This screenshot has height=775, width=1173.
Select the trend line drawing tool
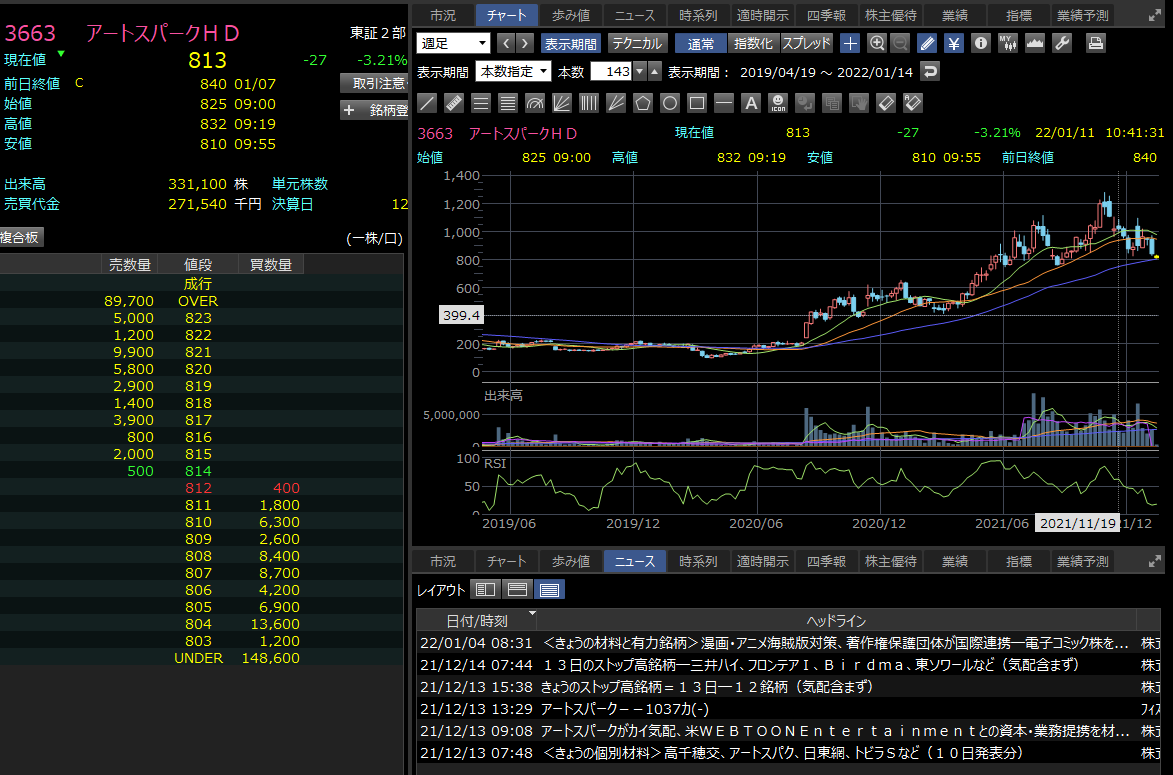point(427,103)
